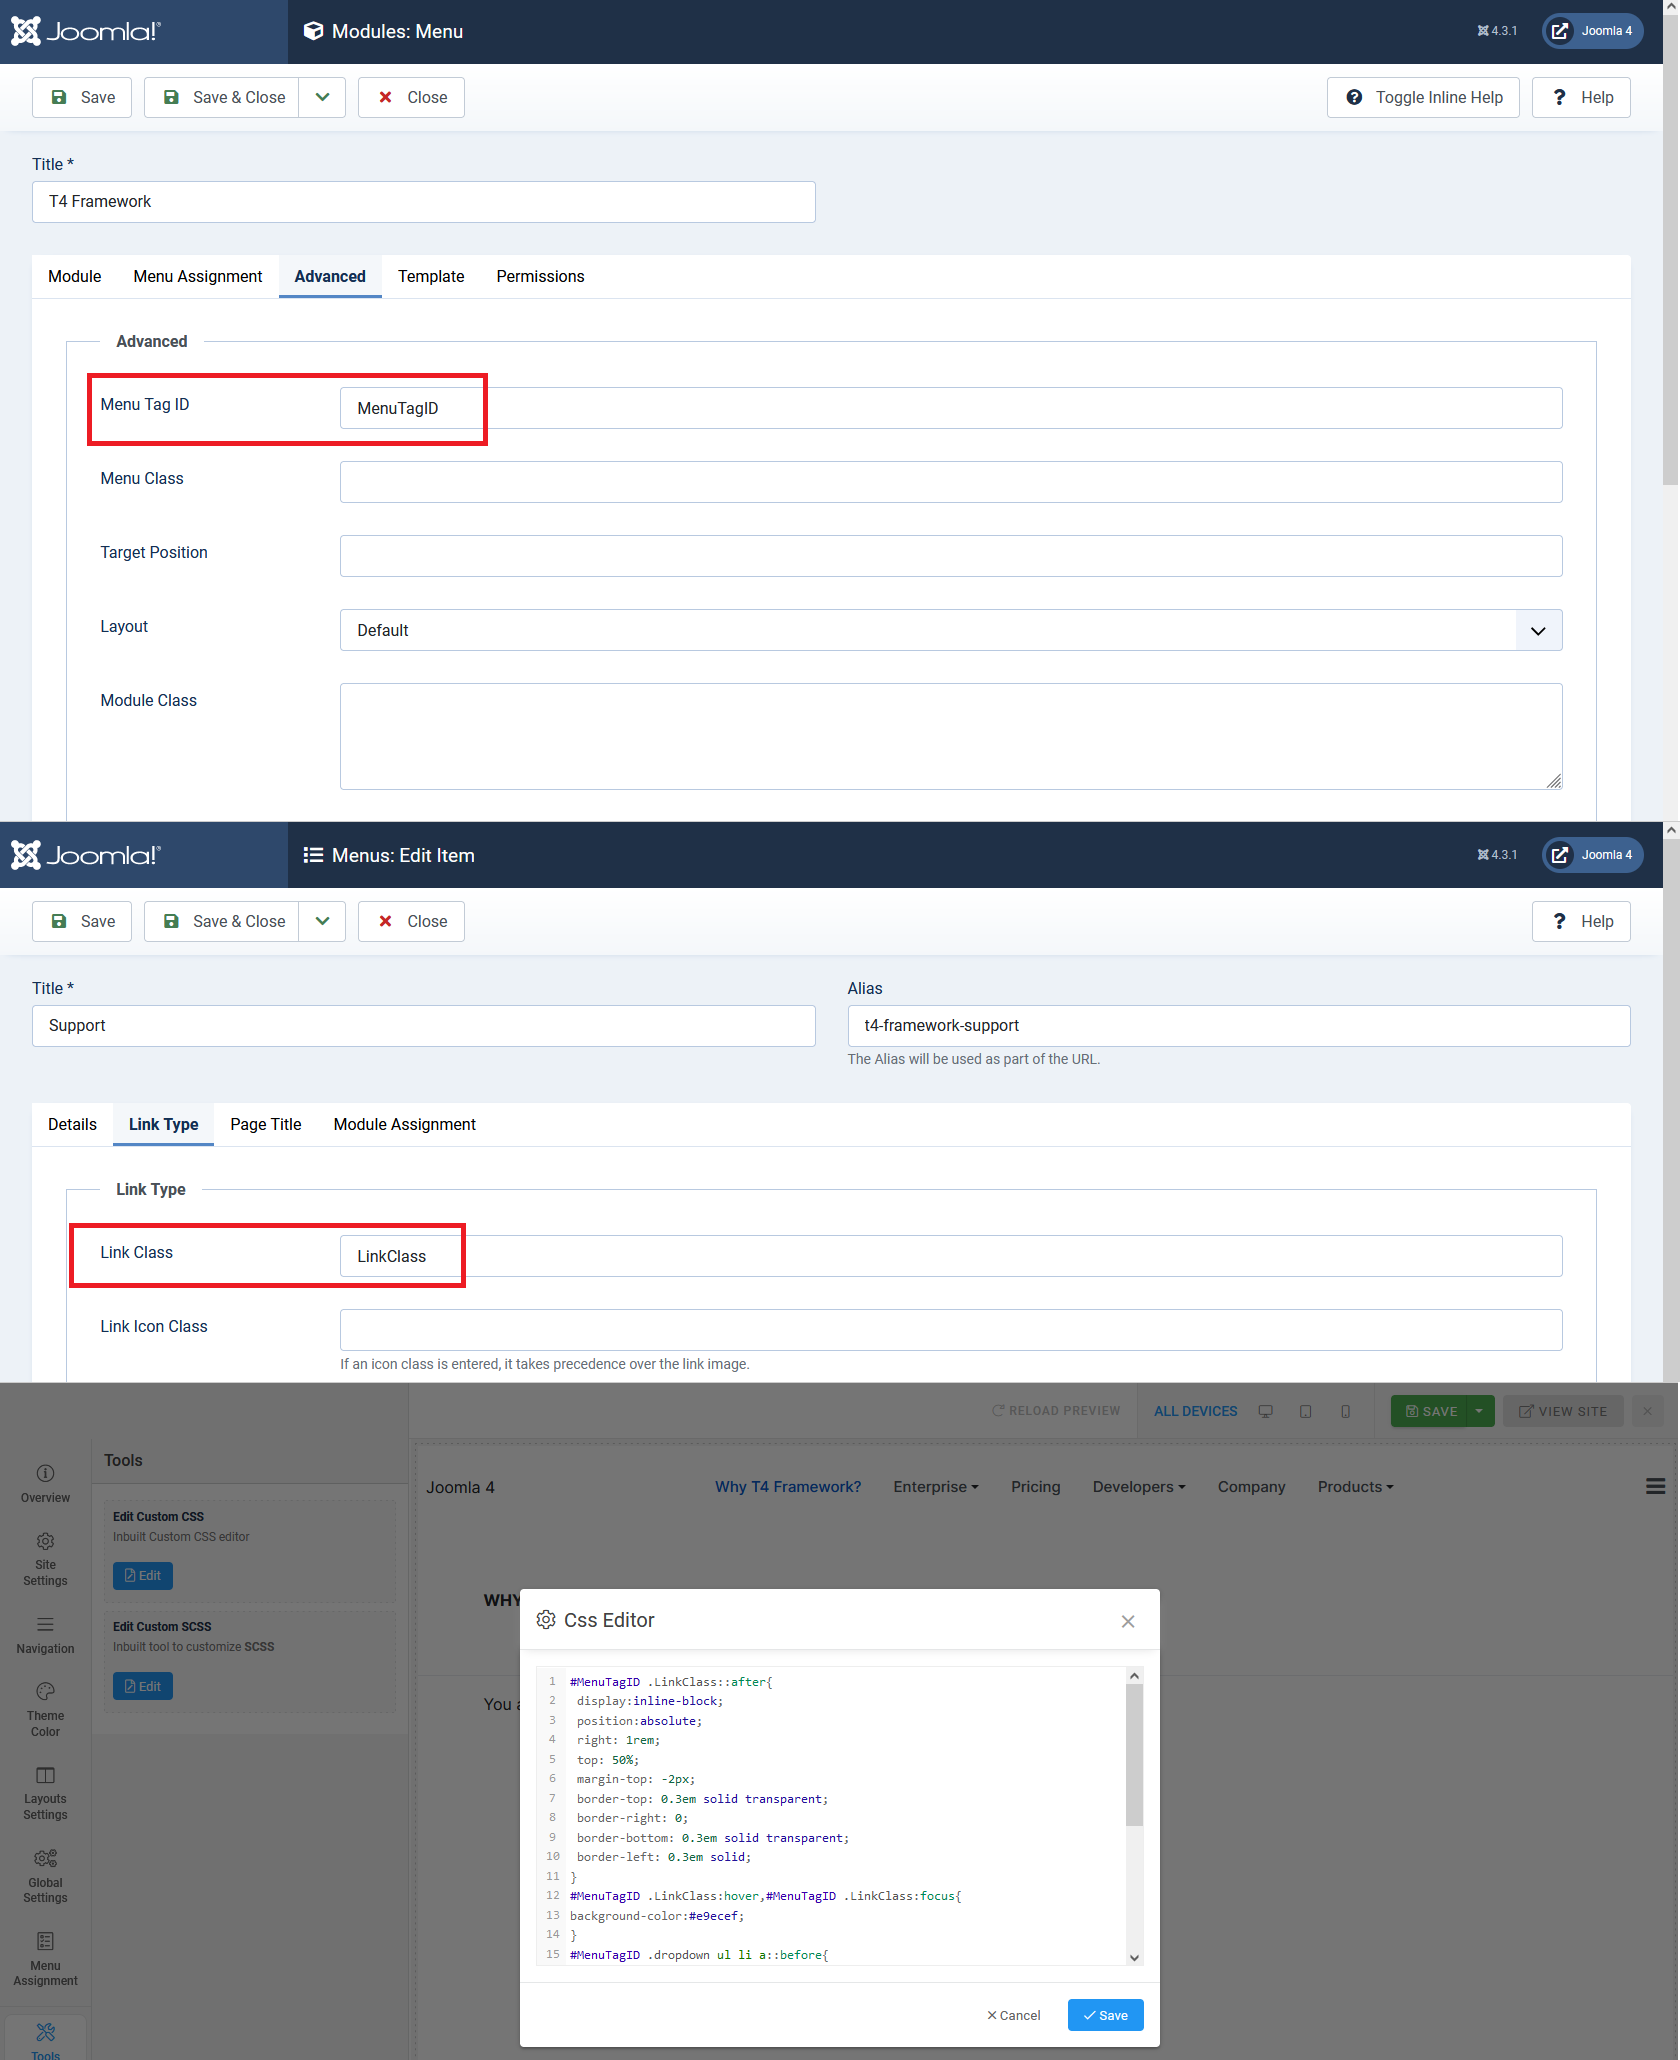
Task: Open the hamburger menu in site preview
Action: point(1655,1487)
